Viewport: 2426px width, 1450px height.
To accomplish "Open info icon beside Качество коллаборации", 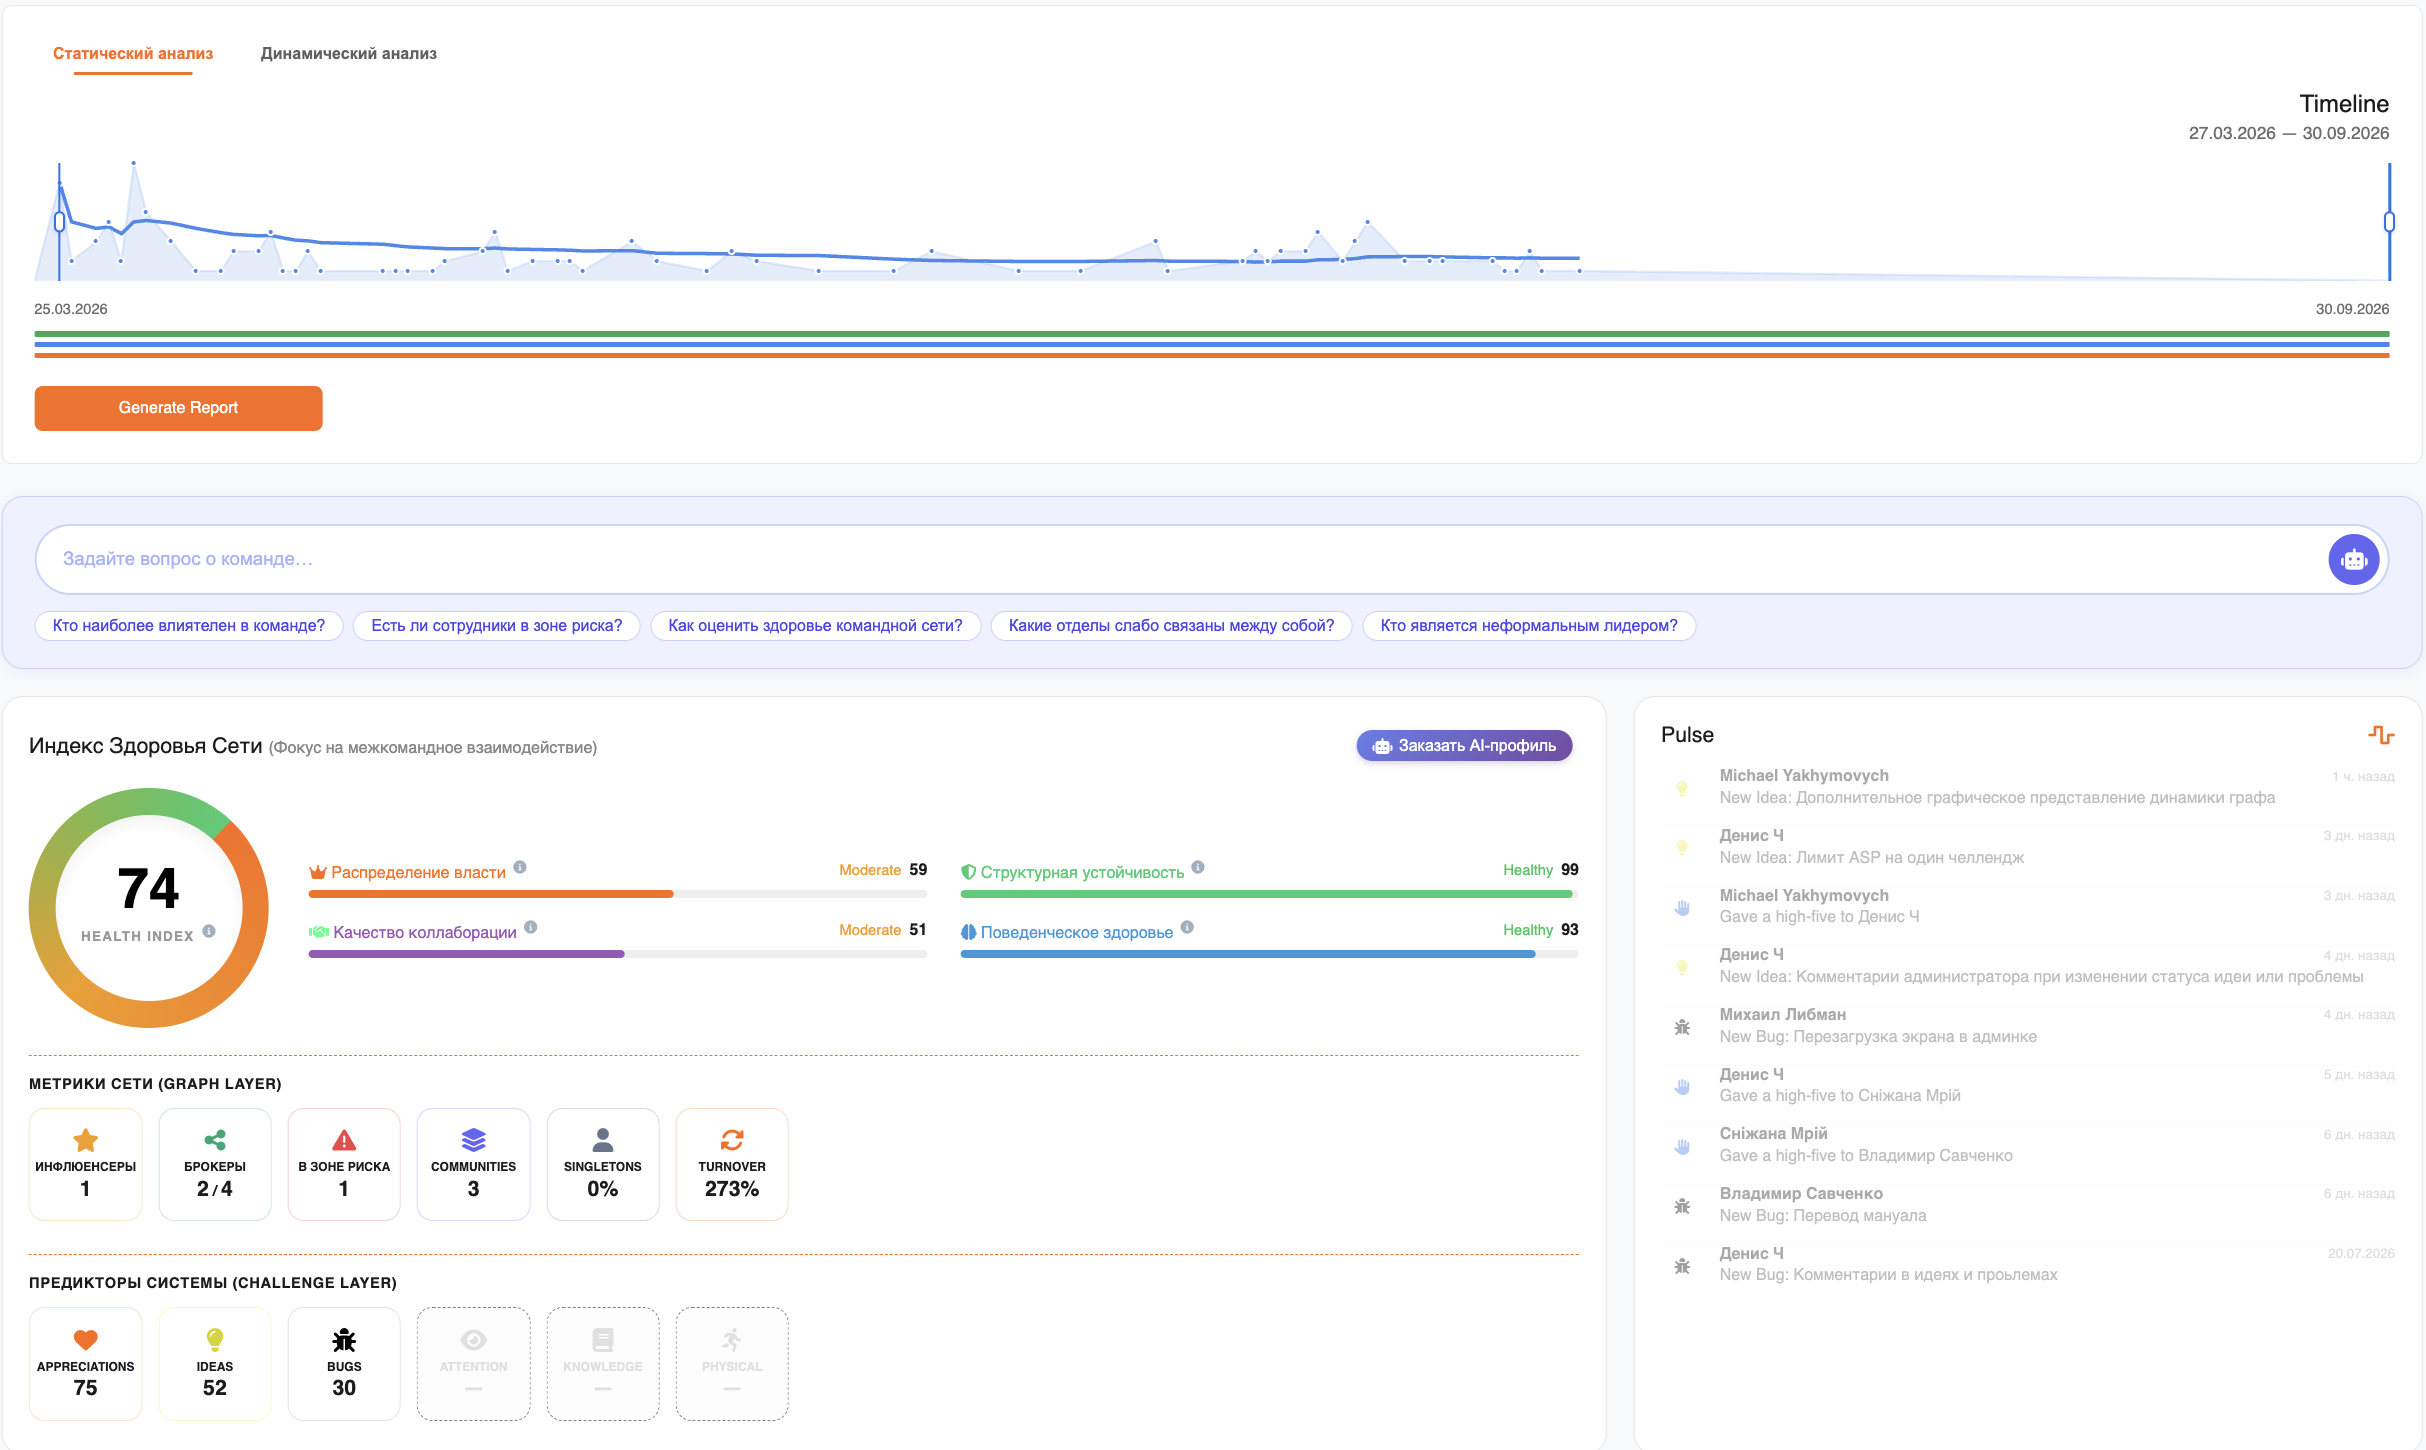I will 531,927.
